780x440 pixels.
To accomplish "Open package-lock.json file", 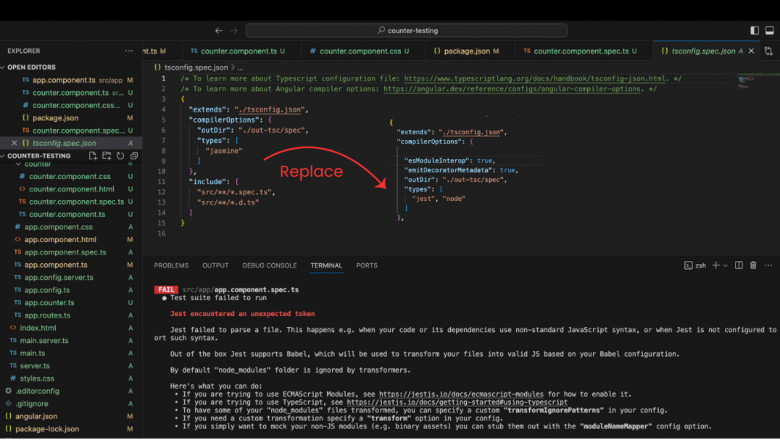I will click(x=47, y=429).
